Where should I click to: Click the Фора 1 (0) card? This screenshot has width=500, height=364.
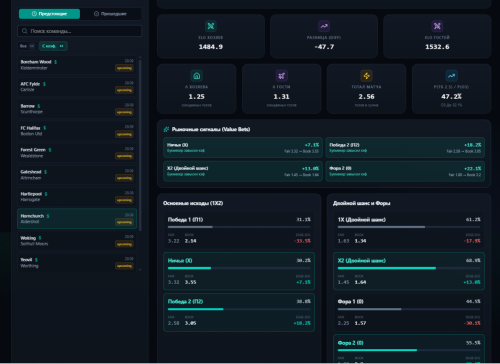[409, 312]
